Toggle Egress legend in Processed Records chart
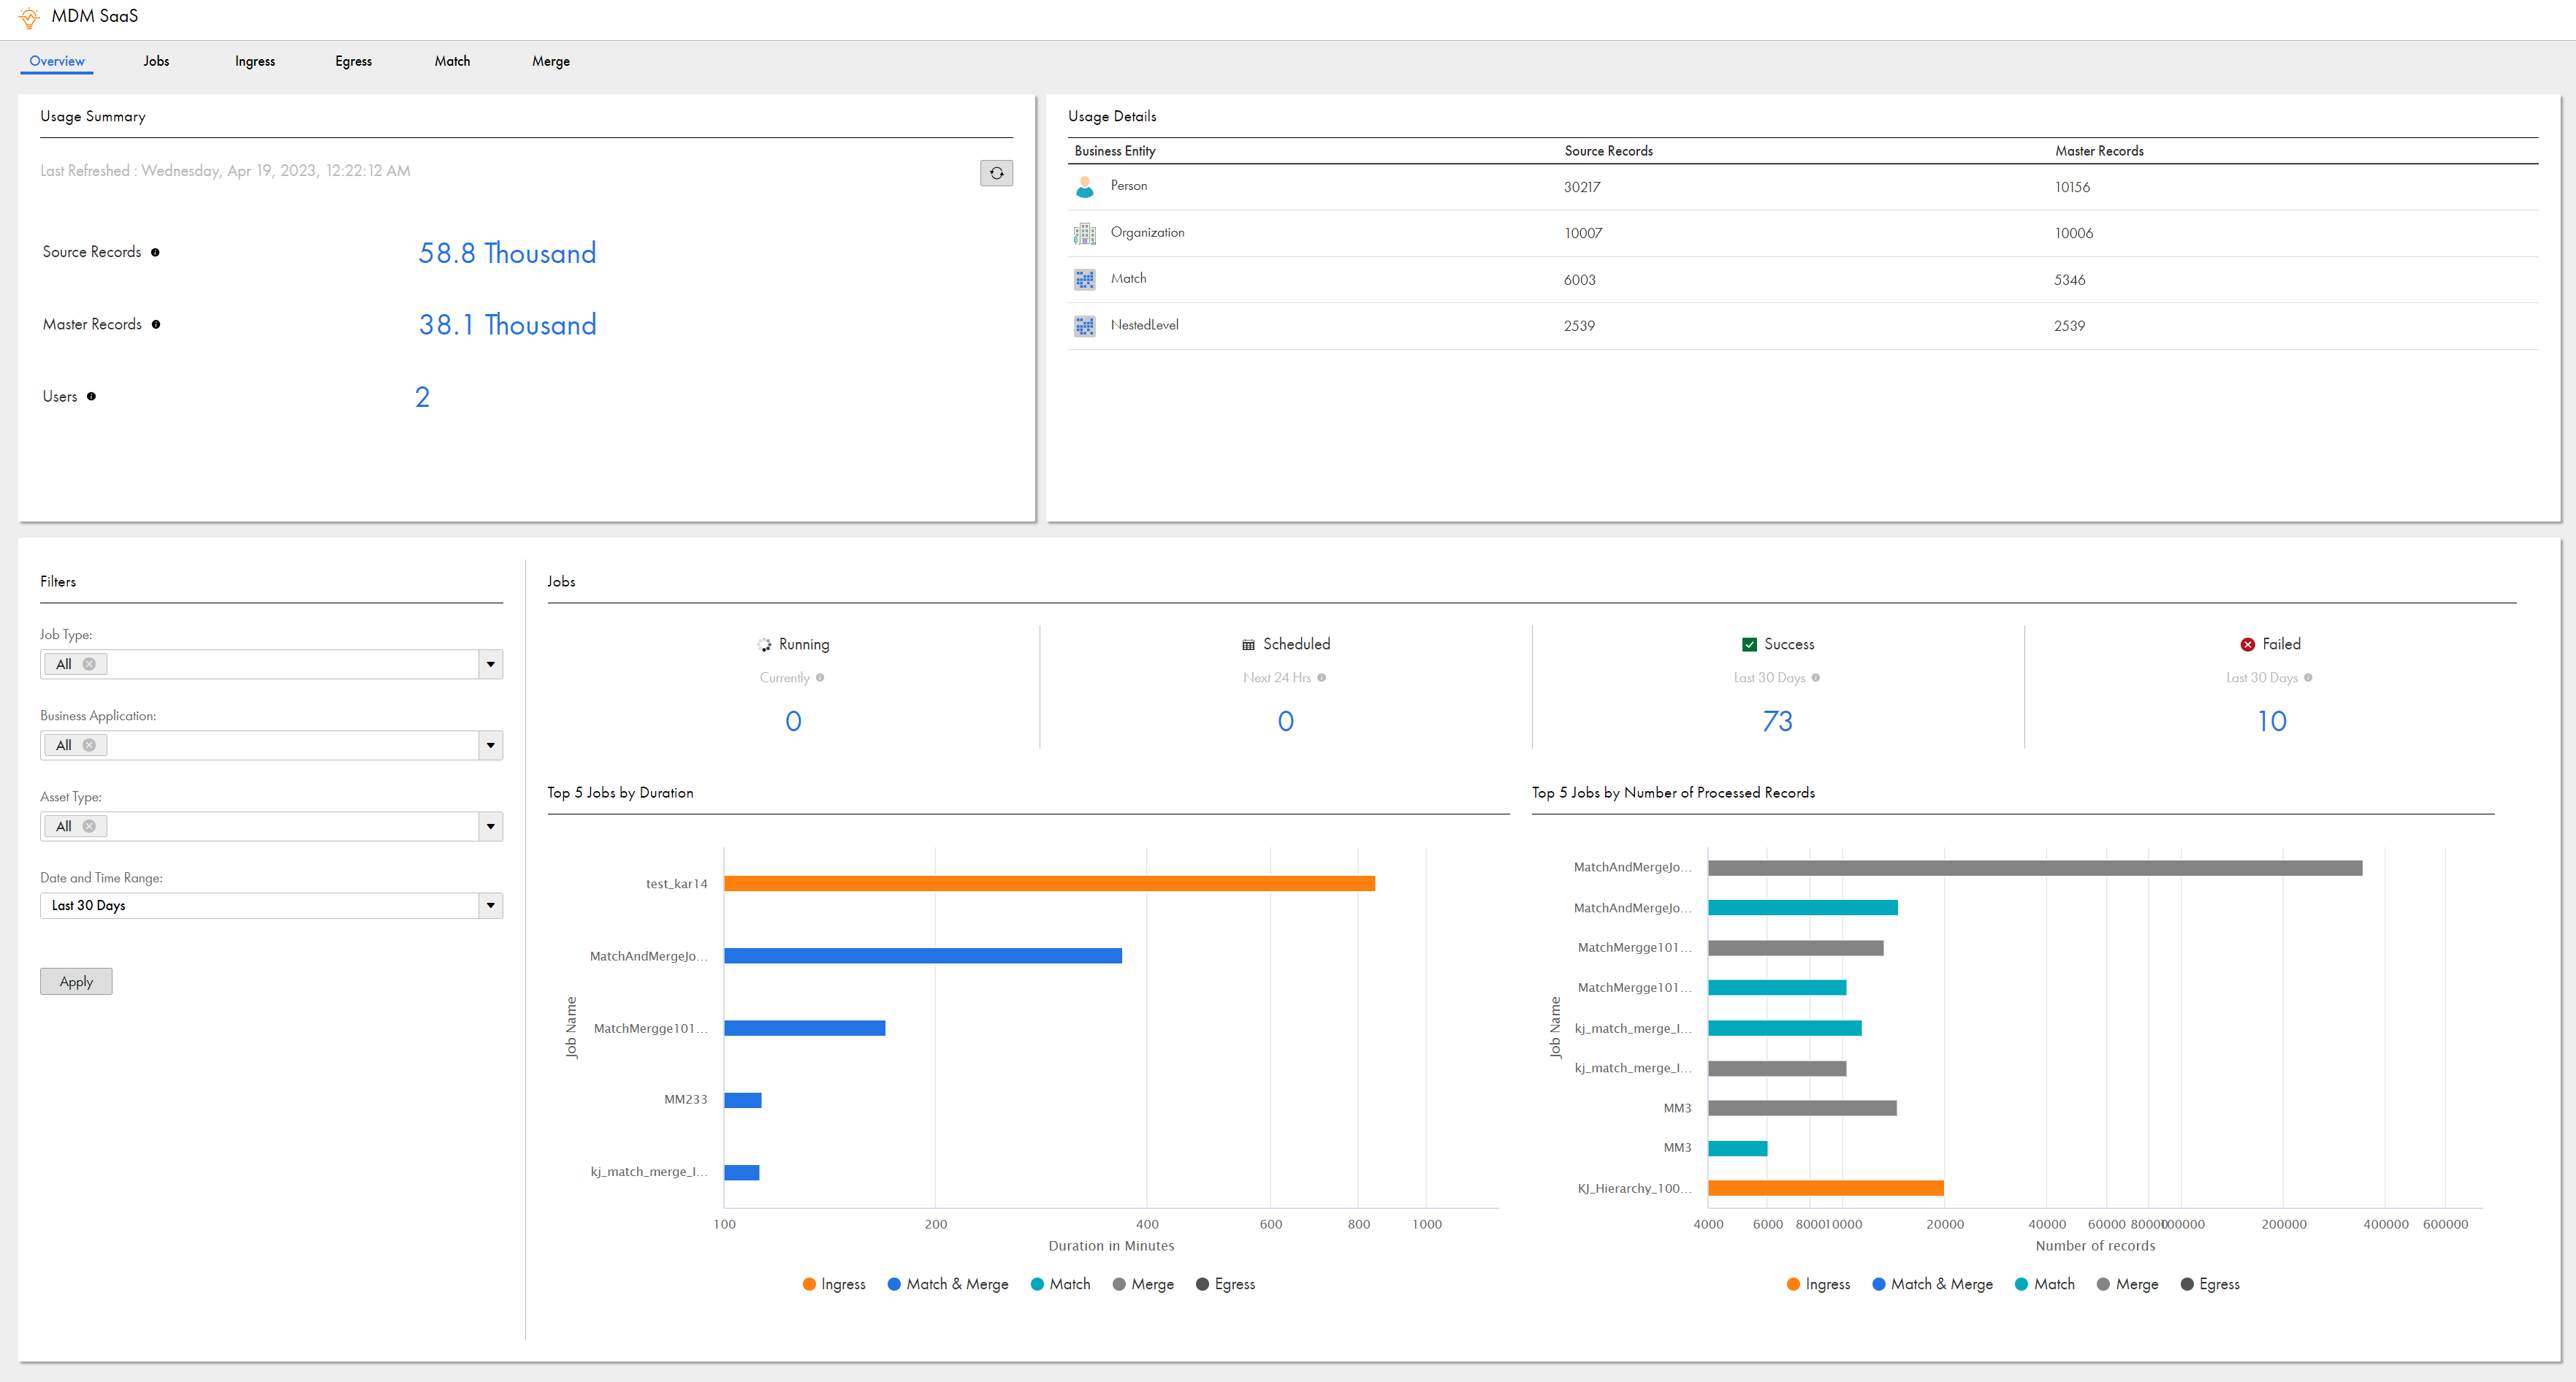 pos(2210,1284)
